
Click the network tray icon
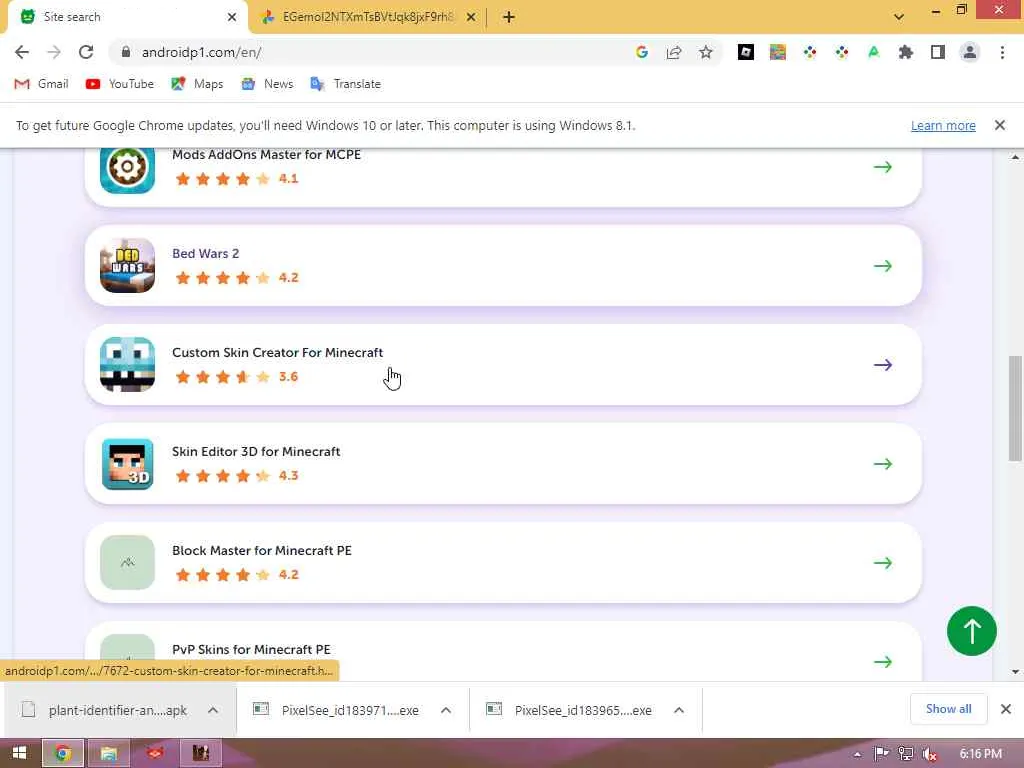(x=906, y=754)
